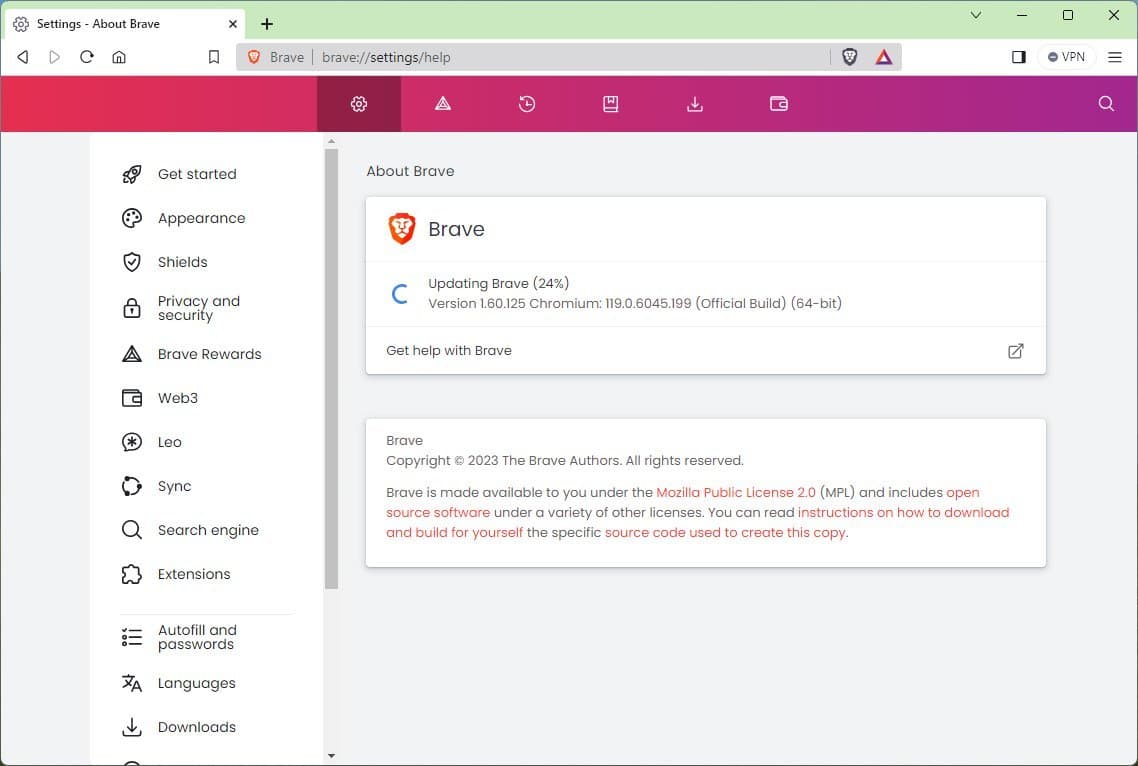Click the Downloads icon in the settings navigation
This screenshot has height=766, width=1138.
click(695, 103)
